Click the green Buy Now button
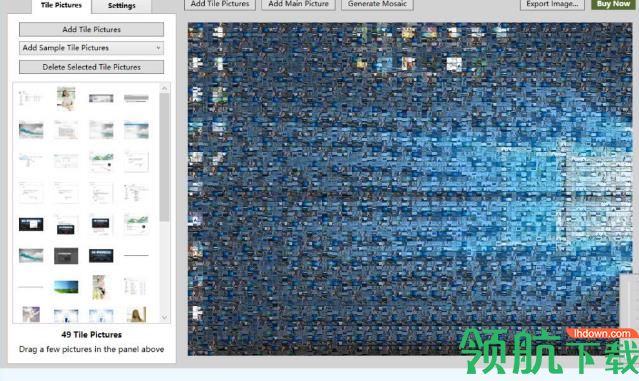 [x=613, y=4]
